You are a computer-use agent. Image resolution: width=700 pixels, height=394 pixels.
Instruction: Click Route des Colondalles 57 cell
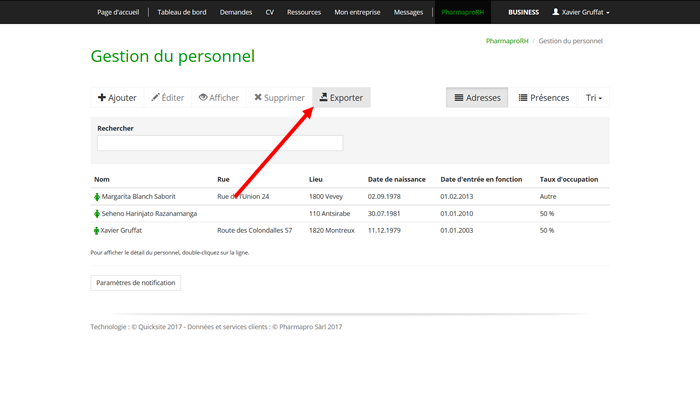tap(254, 230)
